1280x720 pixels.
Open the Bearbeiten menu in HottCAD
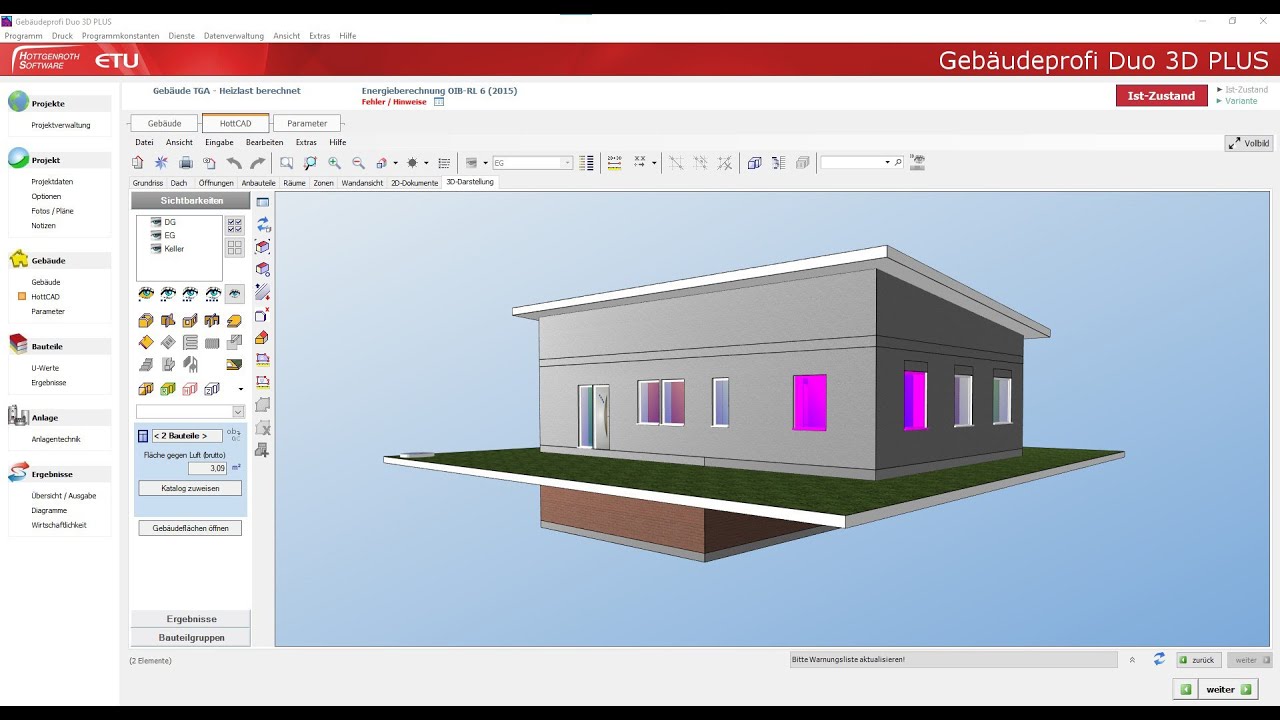265,142
